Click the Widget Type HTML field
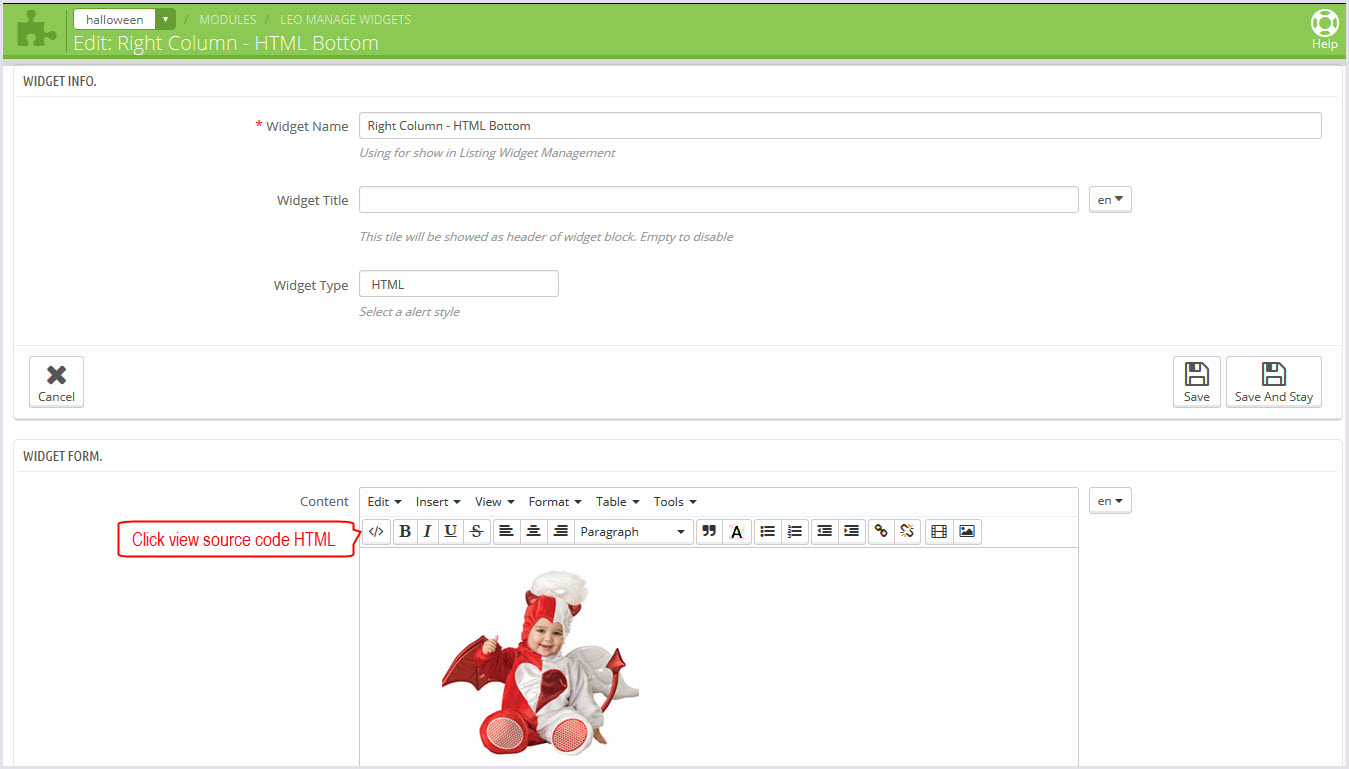 459,284
